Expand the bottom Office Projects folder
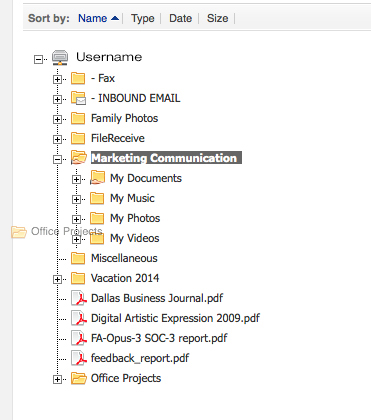371x420 pixels. pos(57,379)
